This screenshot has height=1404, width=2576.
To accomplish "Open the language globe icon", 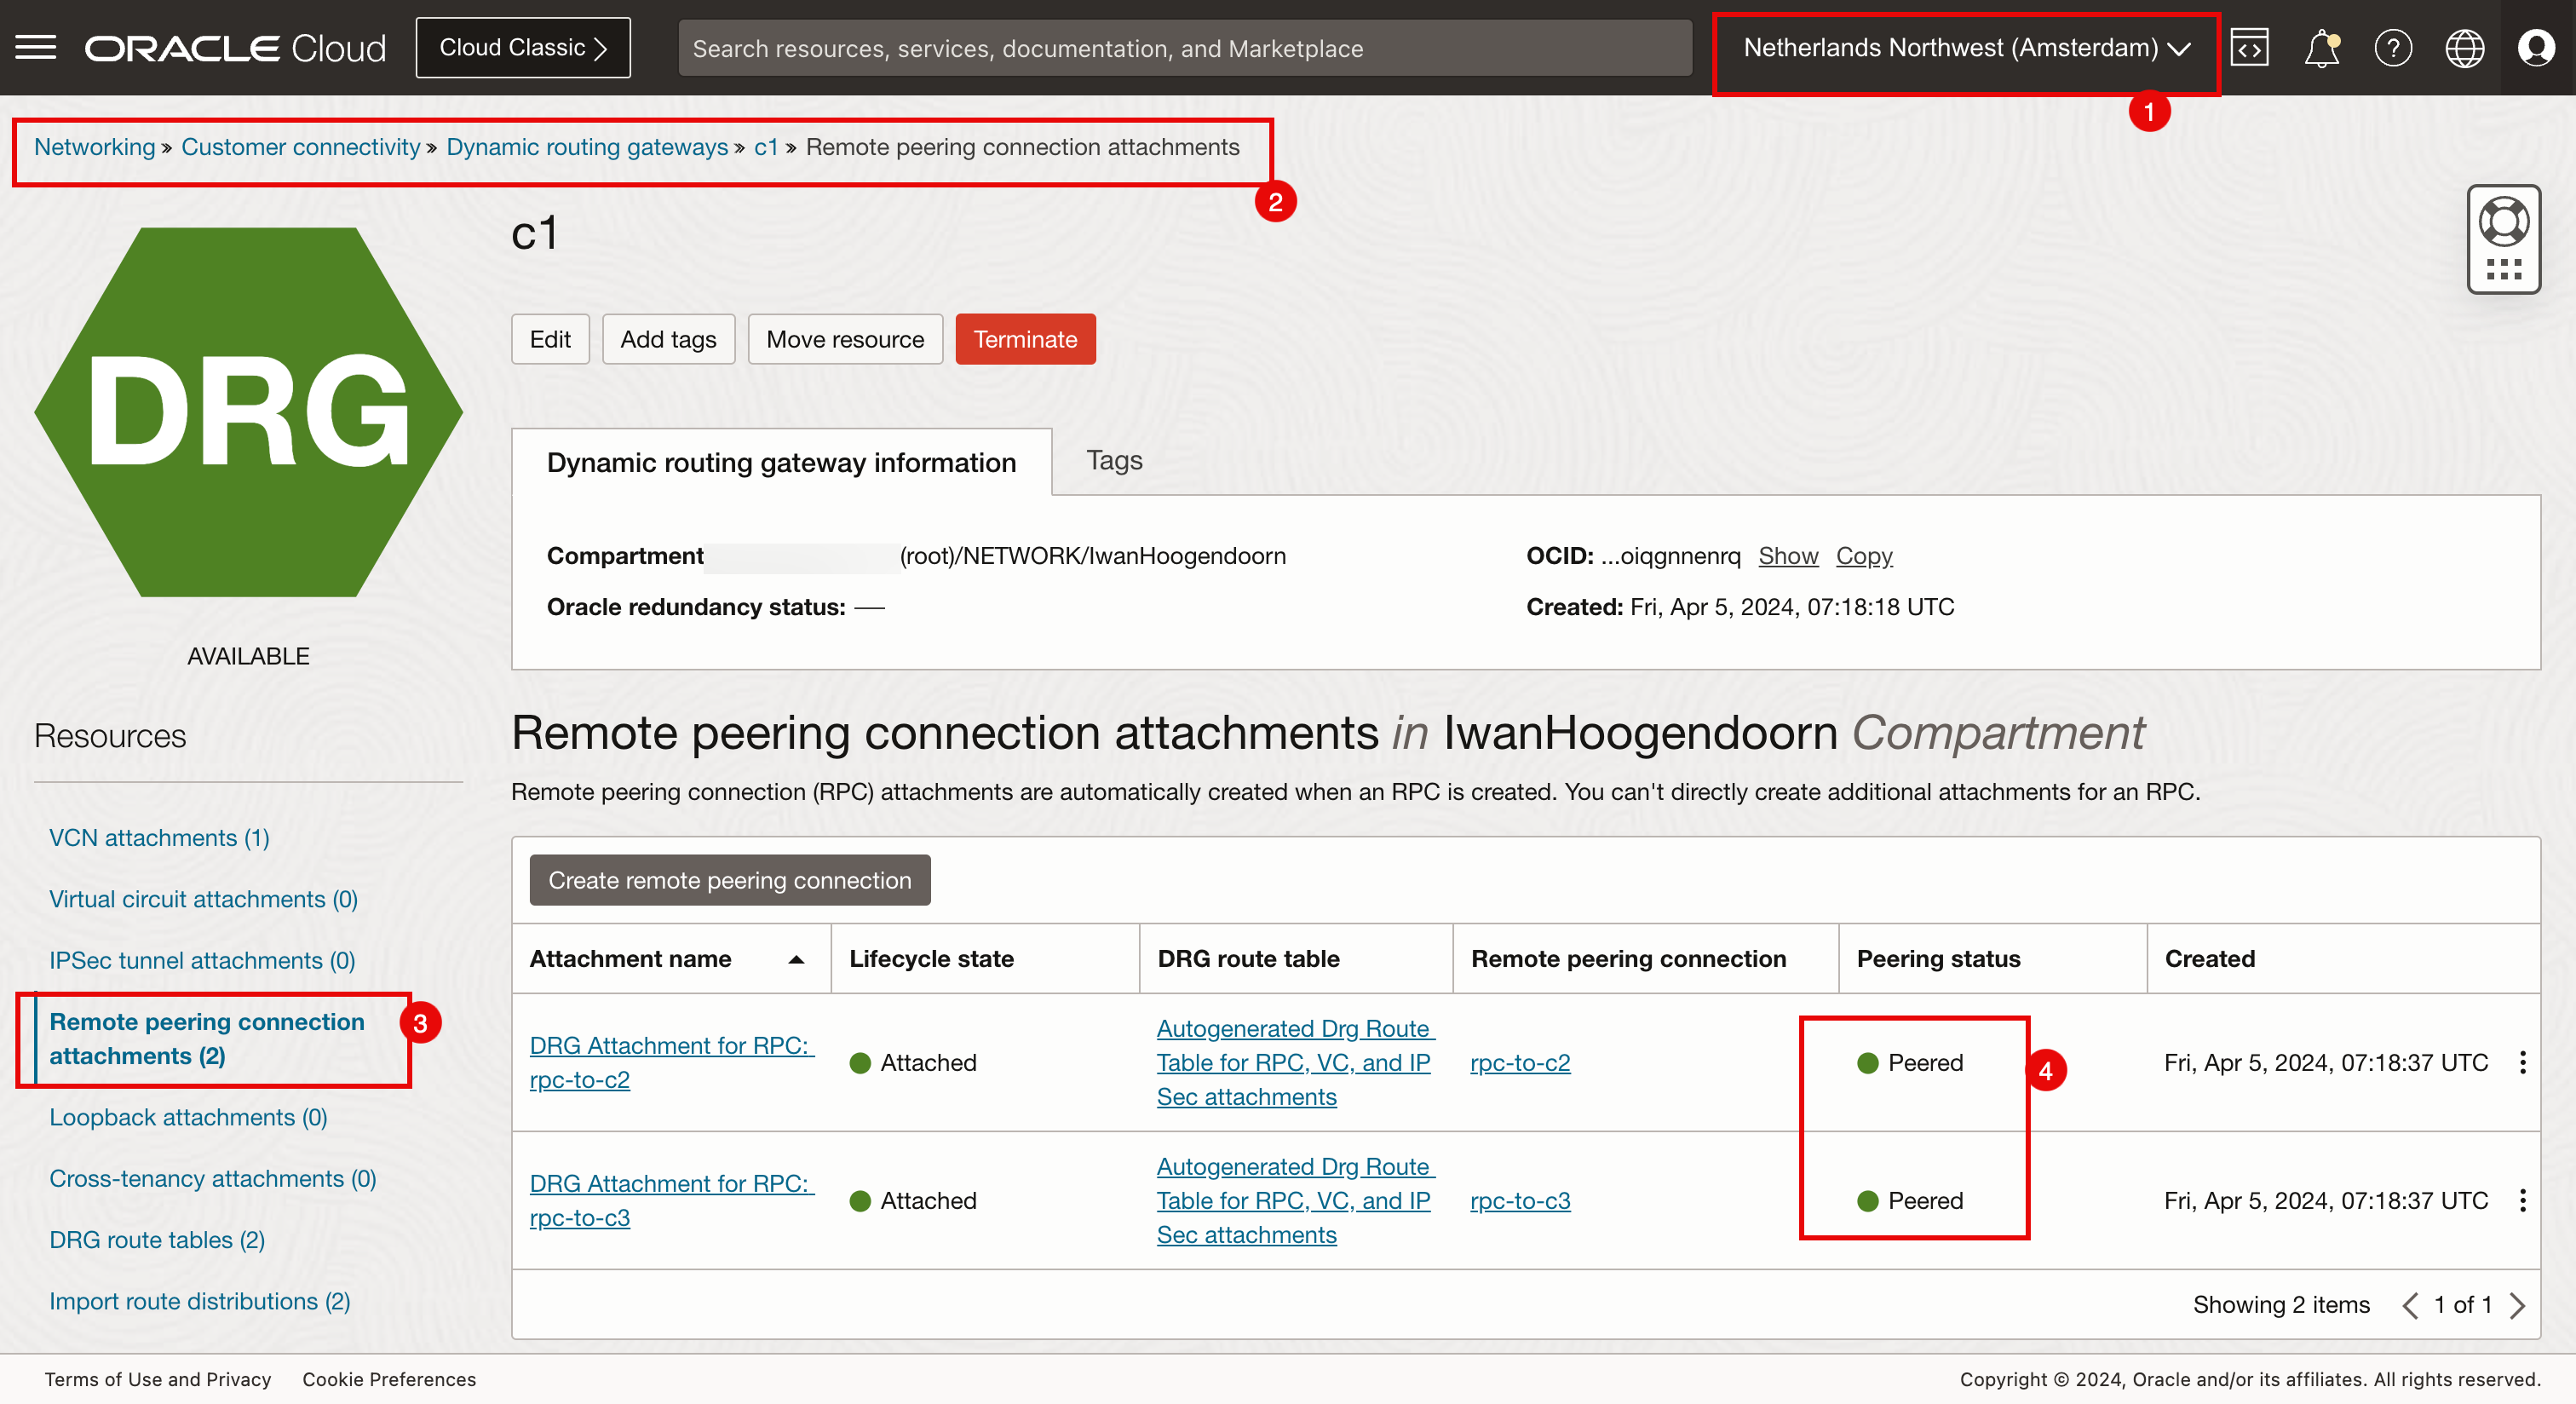I will (x=2464, y=47).
